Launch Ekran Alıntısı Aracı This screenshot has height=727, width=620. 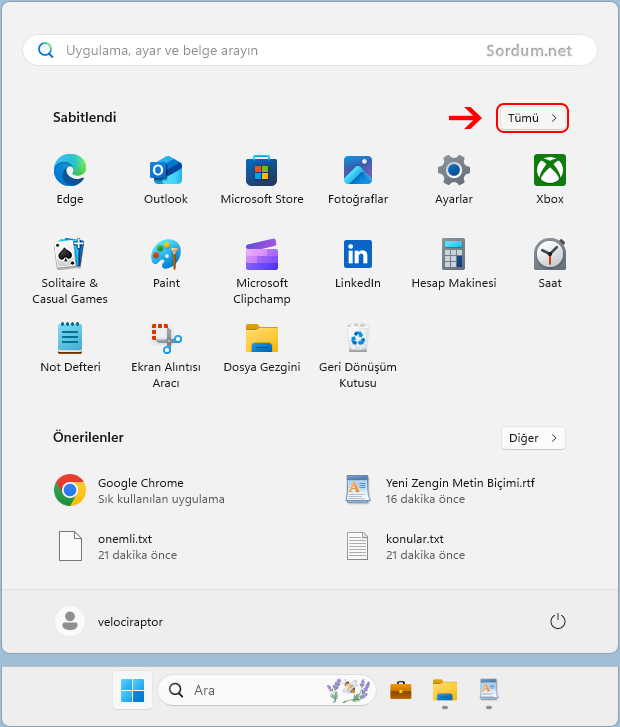point(166,356)
